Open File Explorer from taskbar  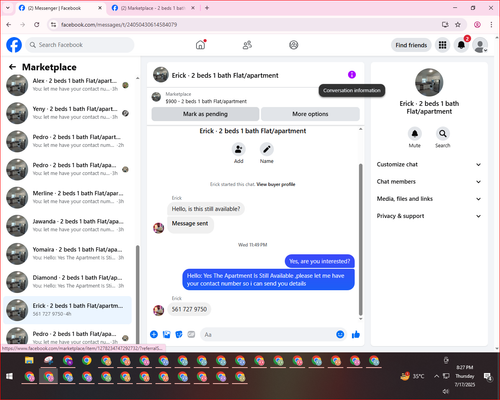[29, 361]
